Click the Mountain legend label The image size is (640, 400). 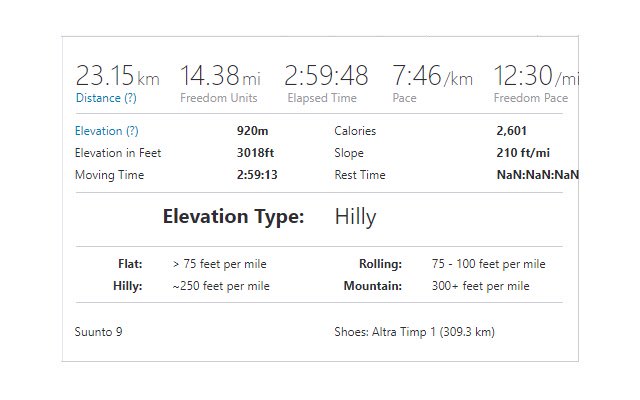click(x=373, y=286)
